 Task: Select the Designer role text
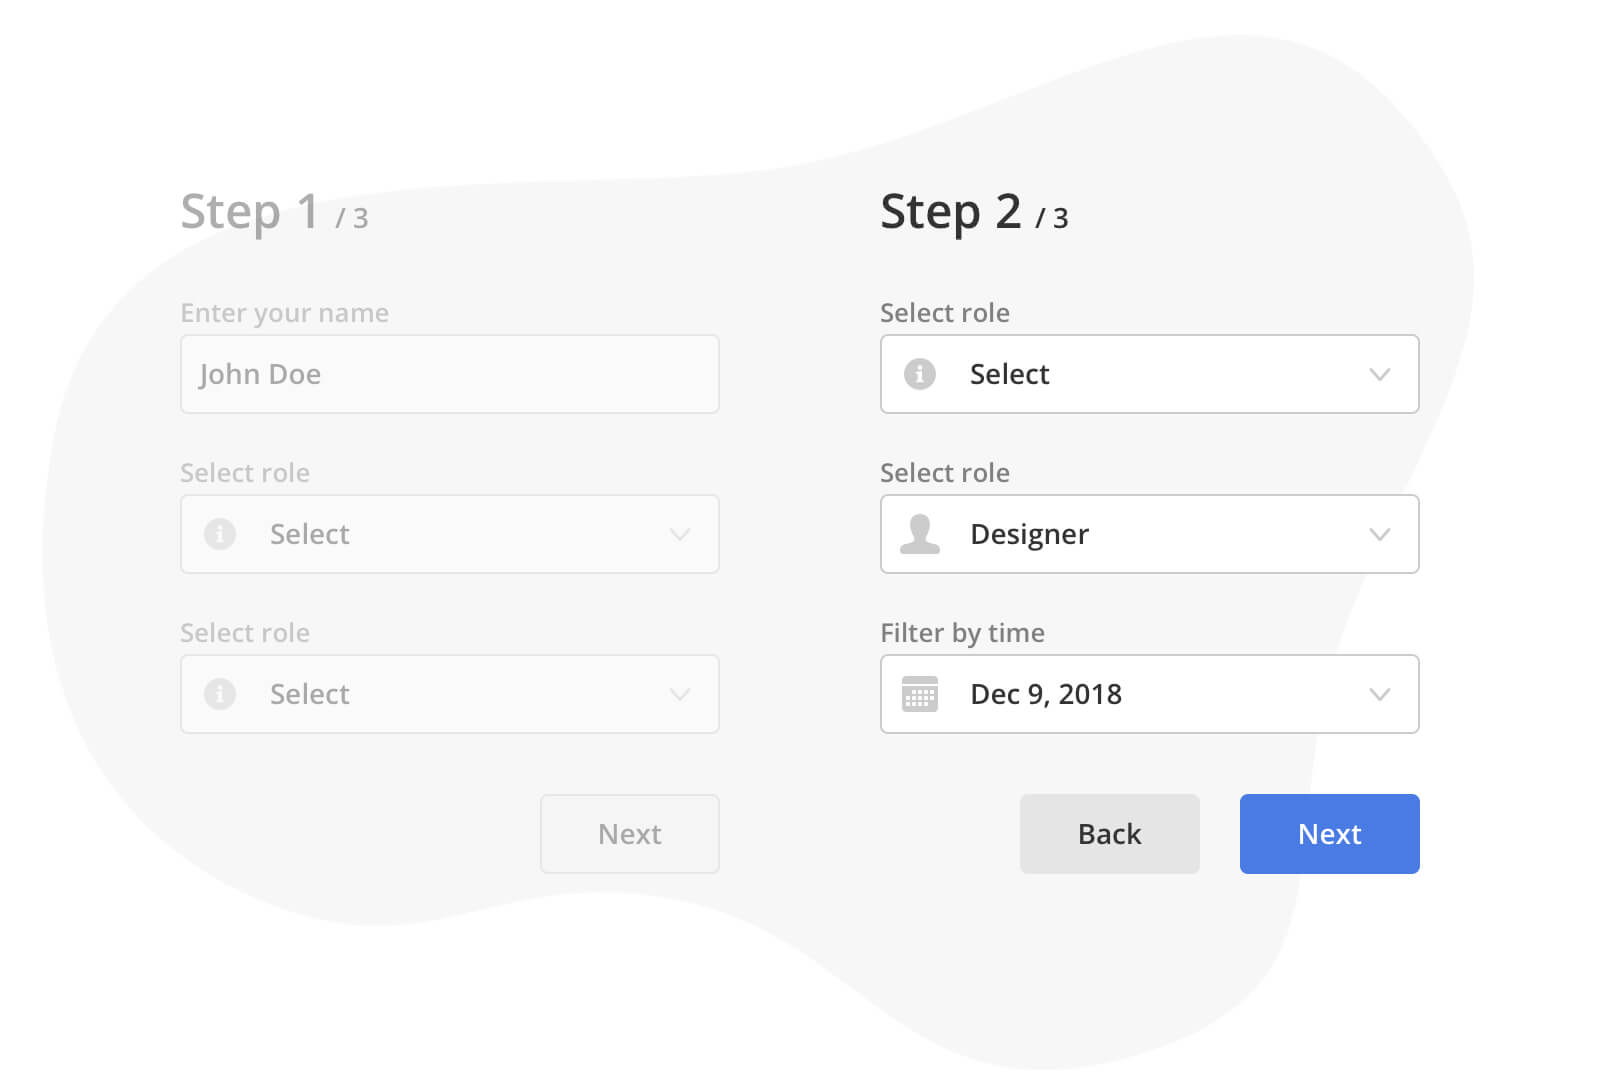click(x=1029, y=534)
